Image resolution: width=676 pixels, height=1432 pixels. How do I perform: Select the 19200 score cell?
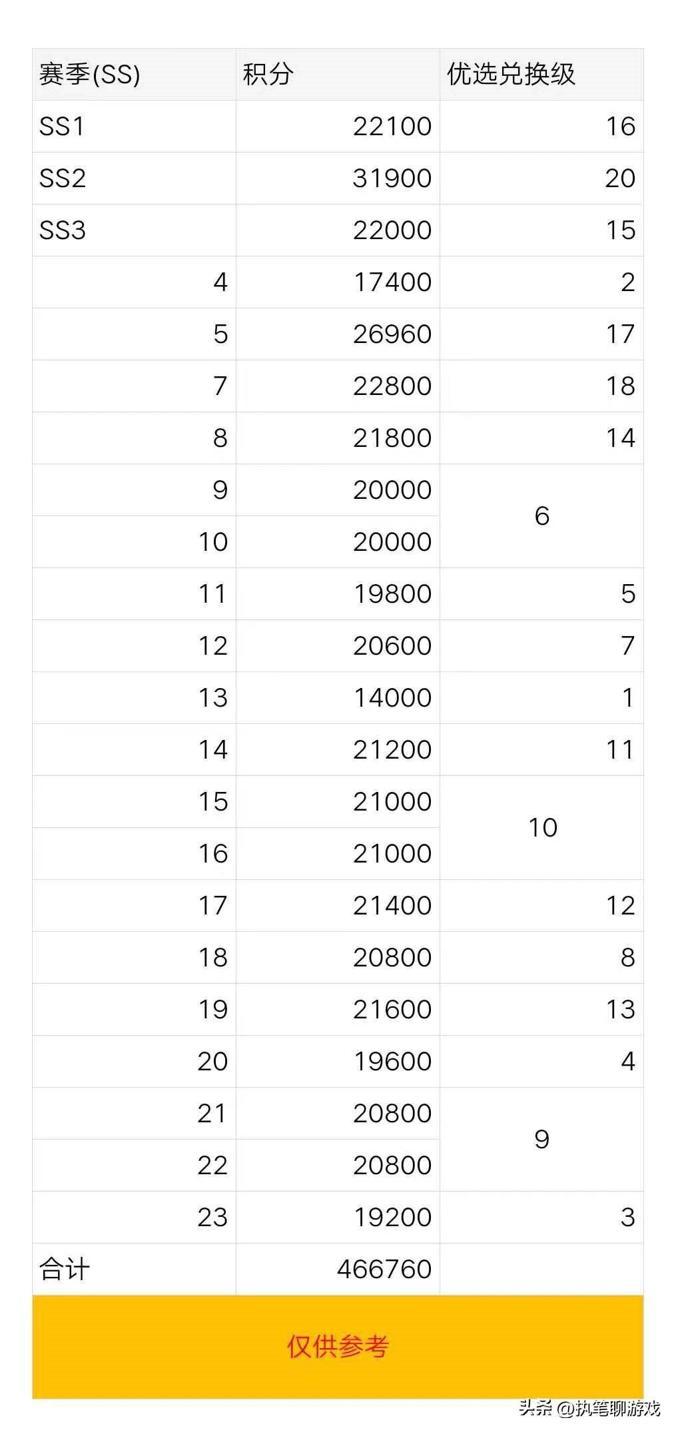coord(392,1217)
